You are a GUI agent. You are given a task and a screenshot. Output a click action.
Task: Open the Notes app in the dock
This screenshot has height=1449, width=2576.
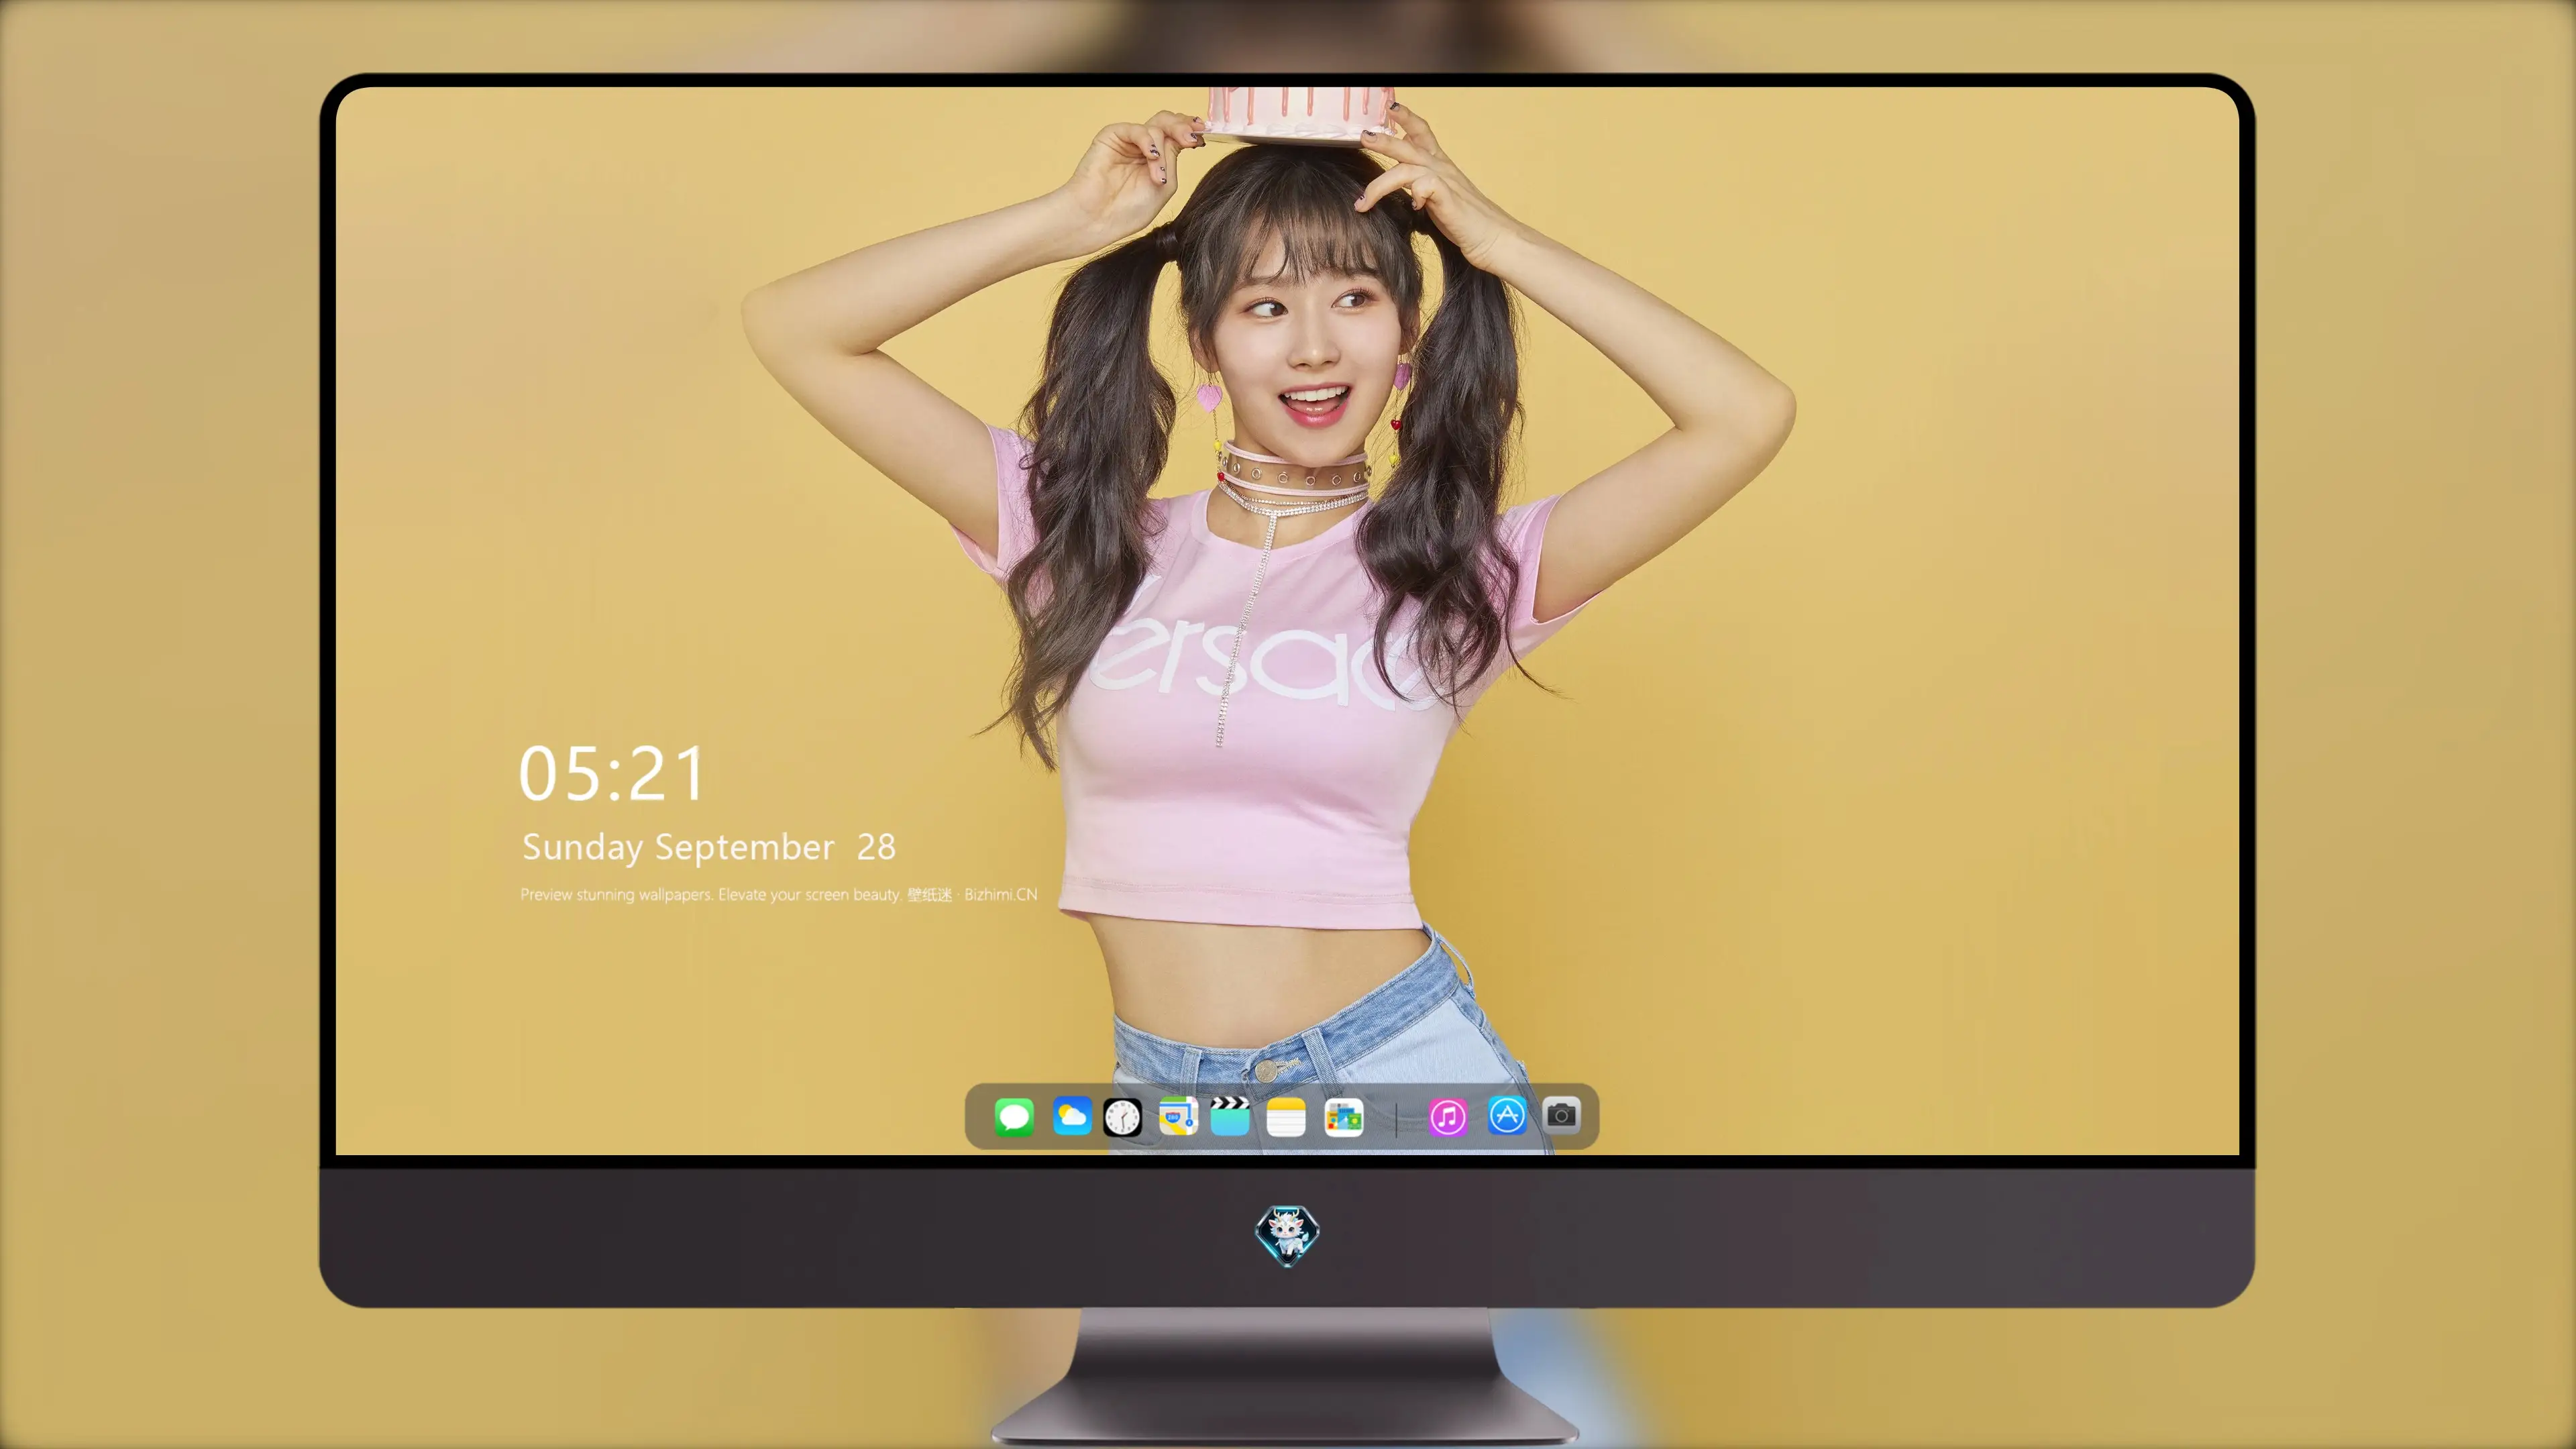pos(1286,1117)
